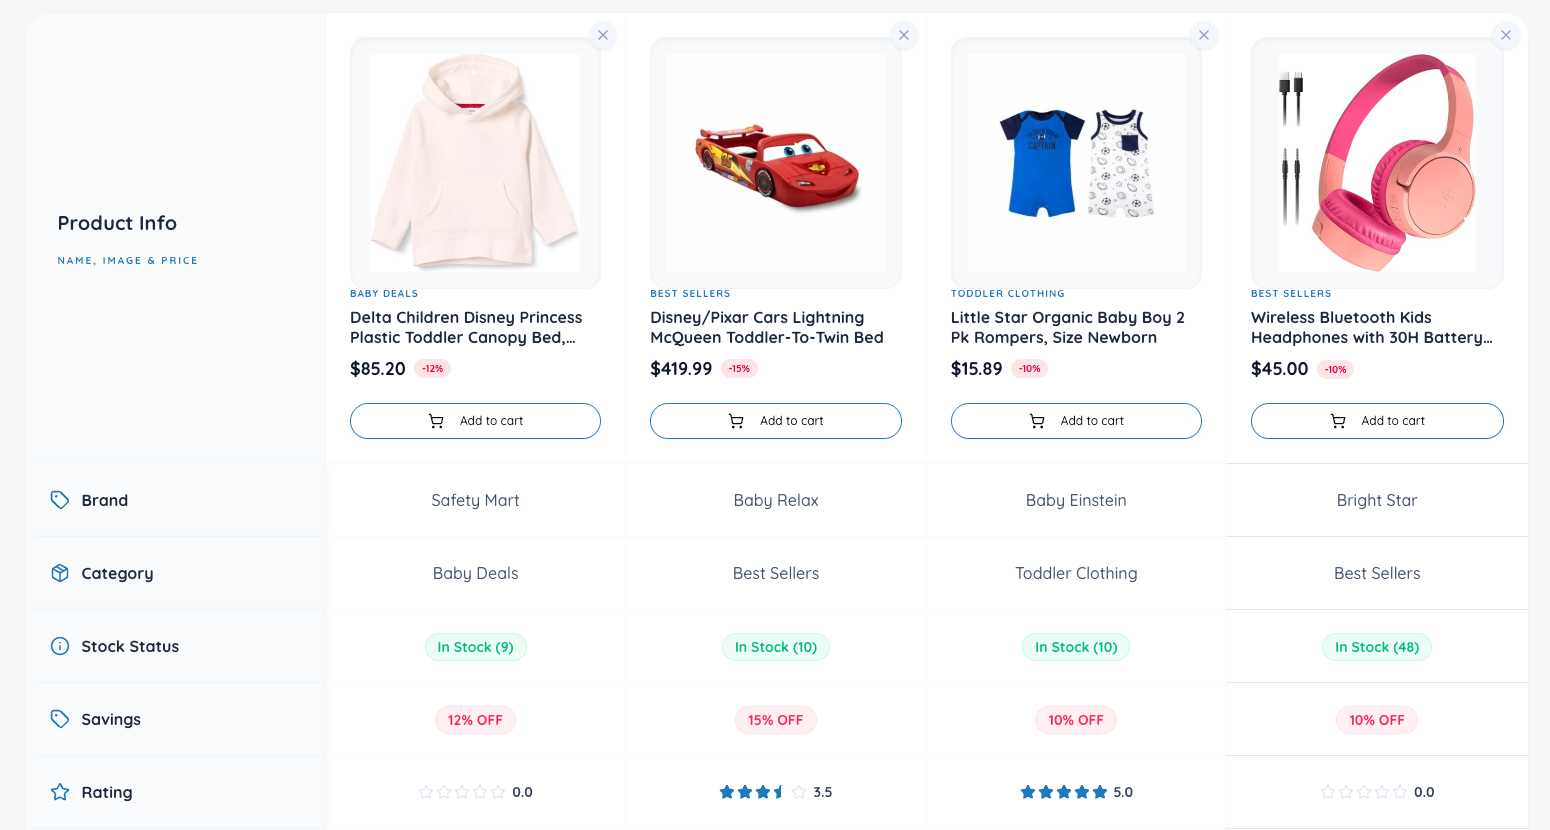The image size is (1550, 830).
Task: Remove wireless headphones from comparison
Action: (1505, 35)
